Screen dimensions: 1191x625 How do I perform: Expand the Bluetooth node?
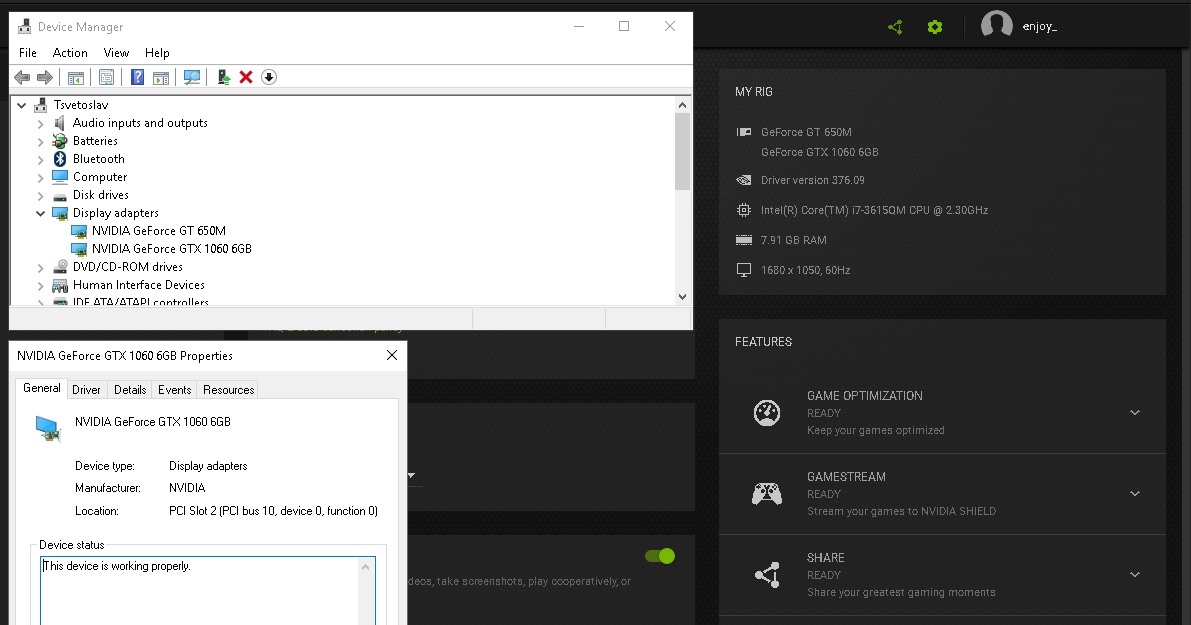[40, 159]
